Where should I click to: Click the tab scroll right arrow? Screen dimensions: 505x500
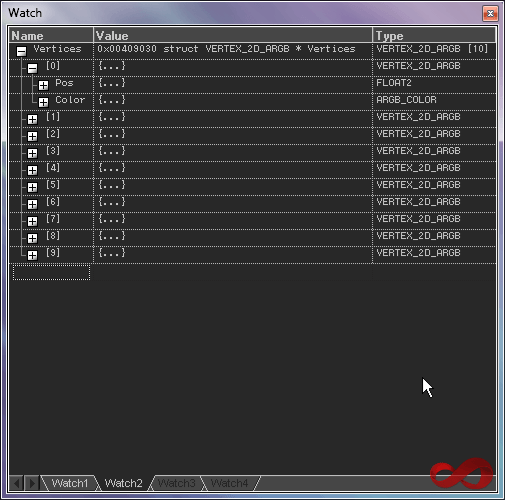coord(32,483)
